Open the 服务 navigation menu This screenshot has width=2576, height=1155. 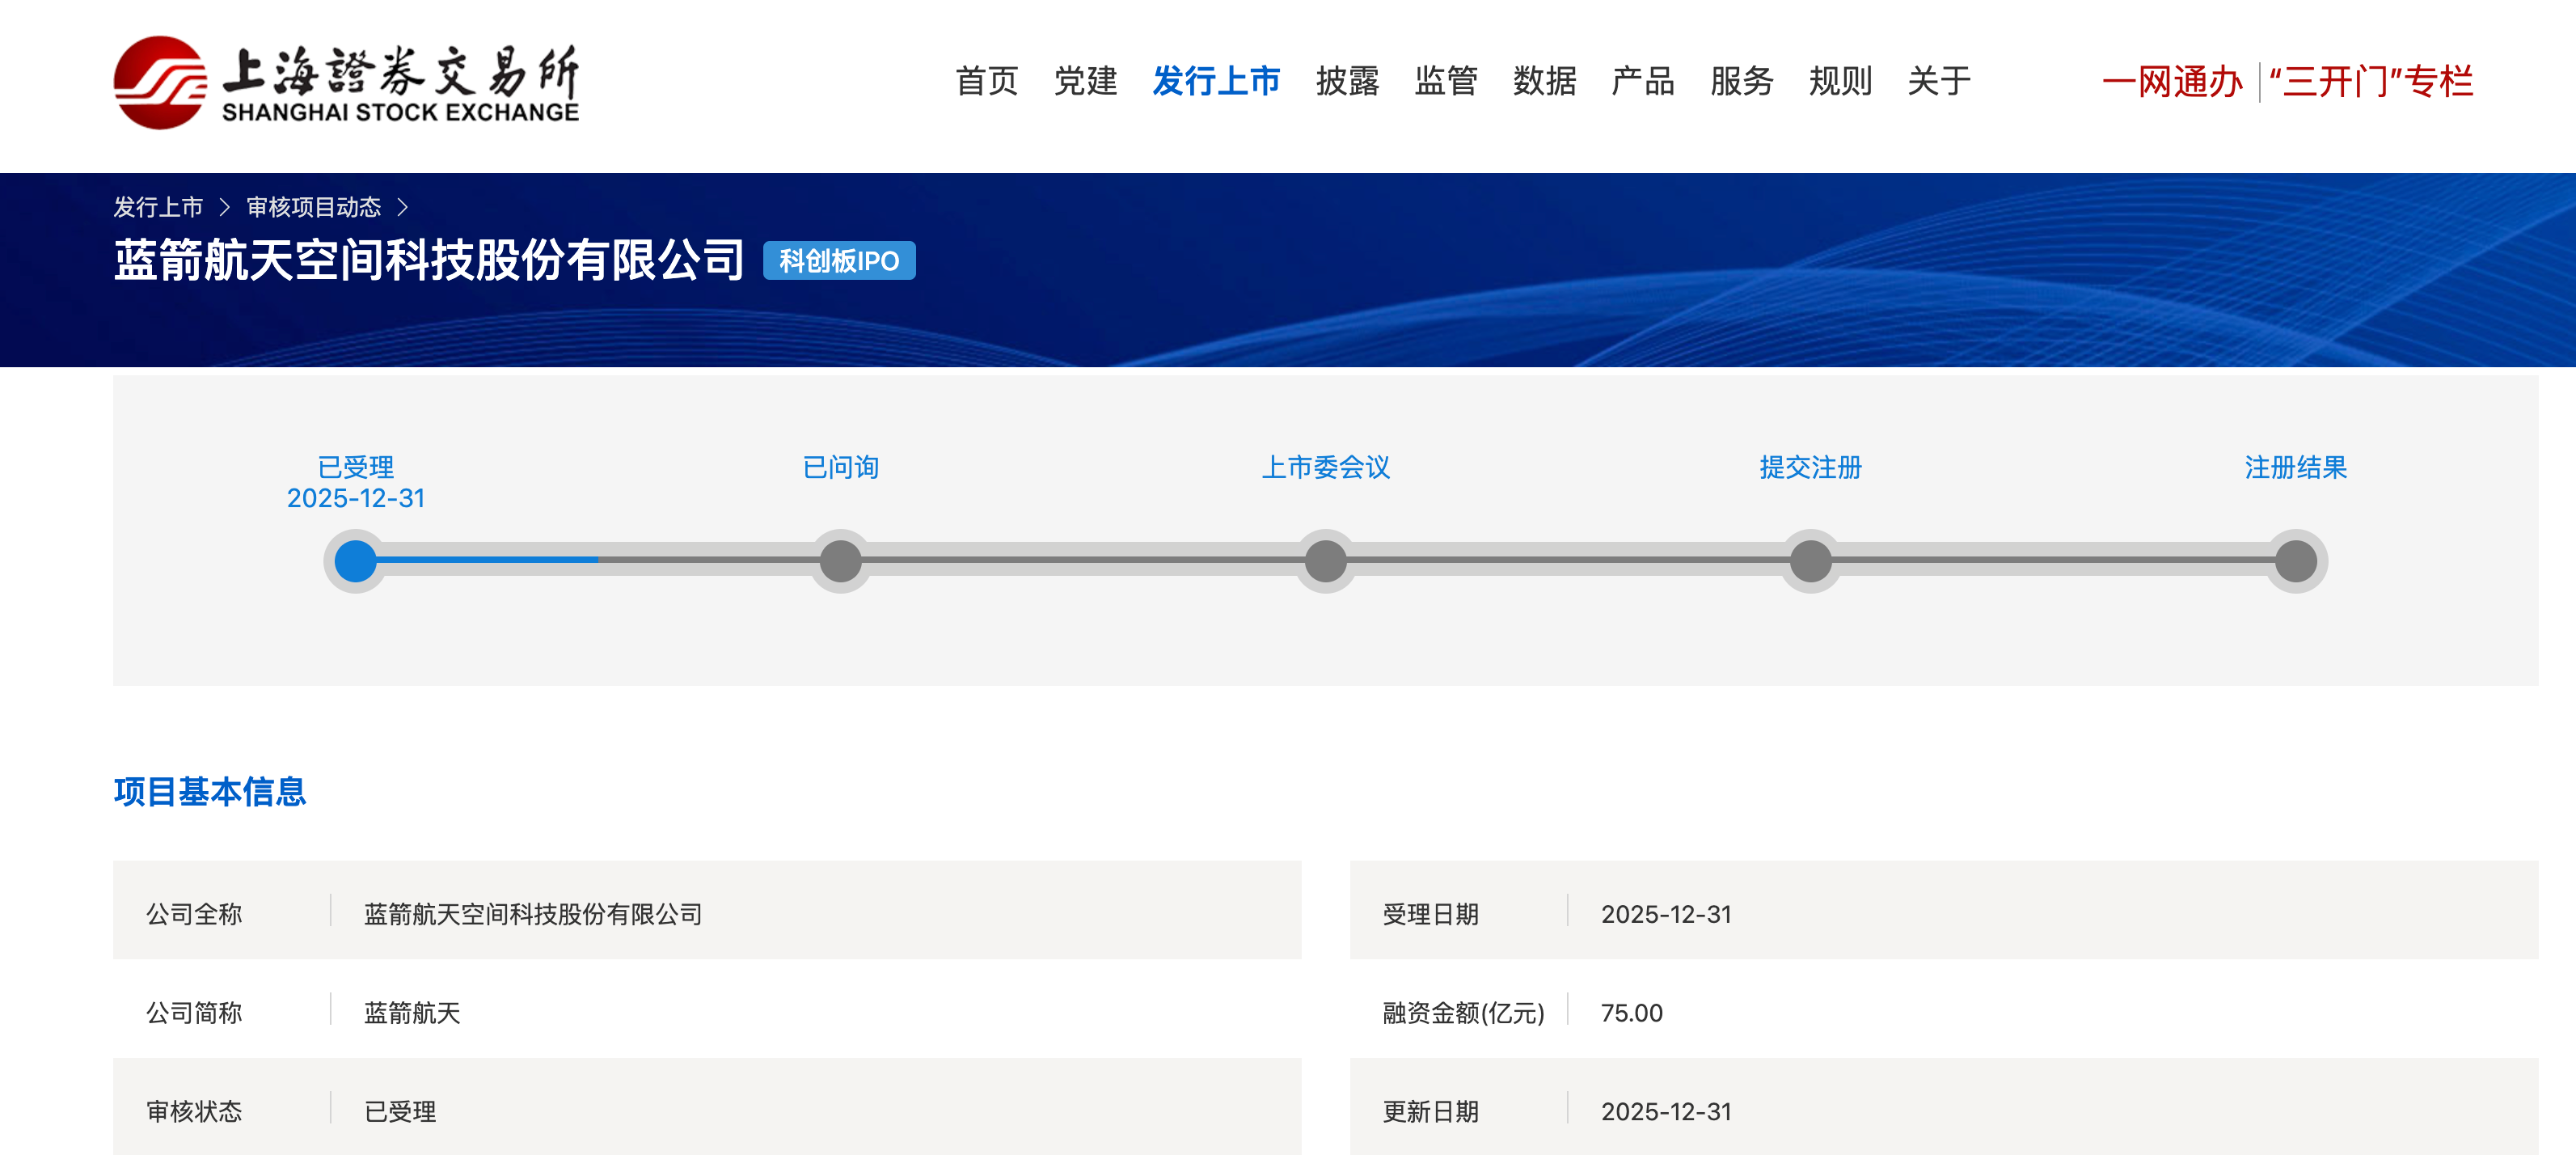[1741, 81]
